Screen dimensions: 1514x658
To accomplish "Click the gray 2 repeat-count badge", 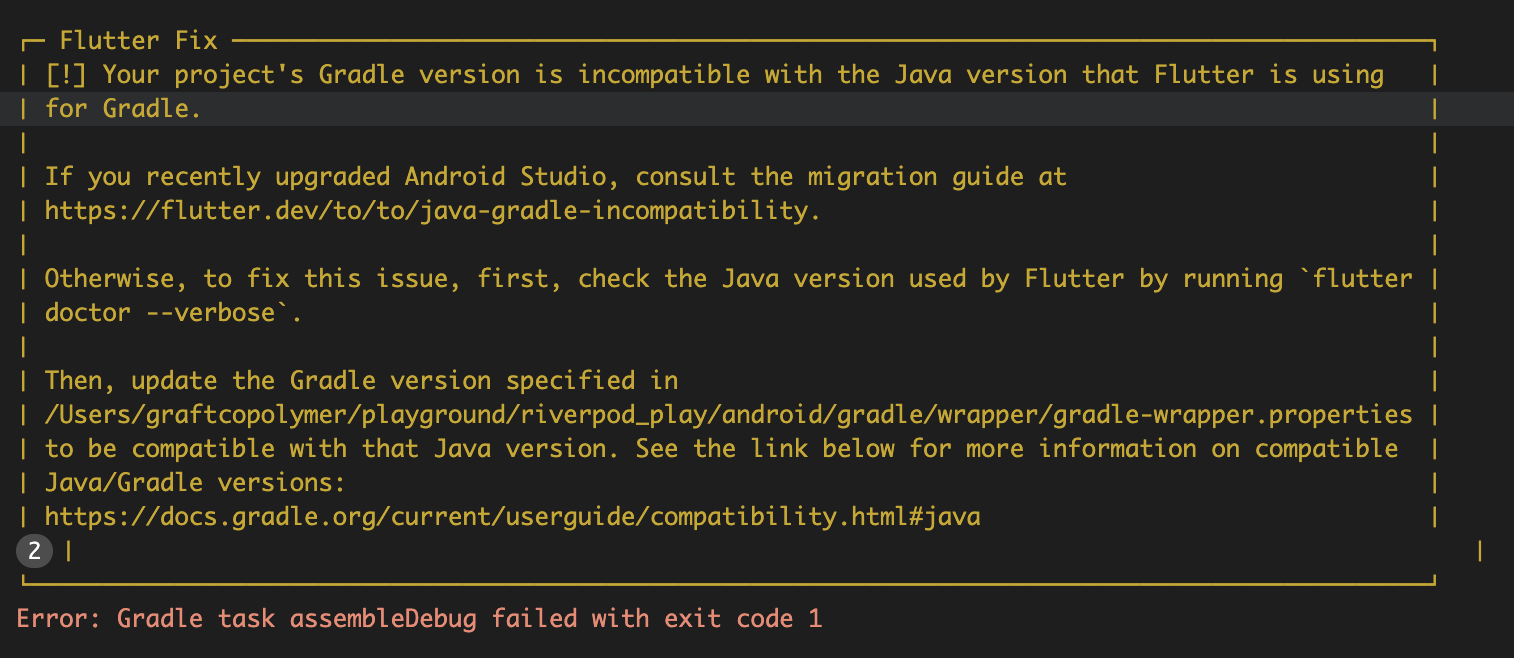I will 34,550.
